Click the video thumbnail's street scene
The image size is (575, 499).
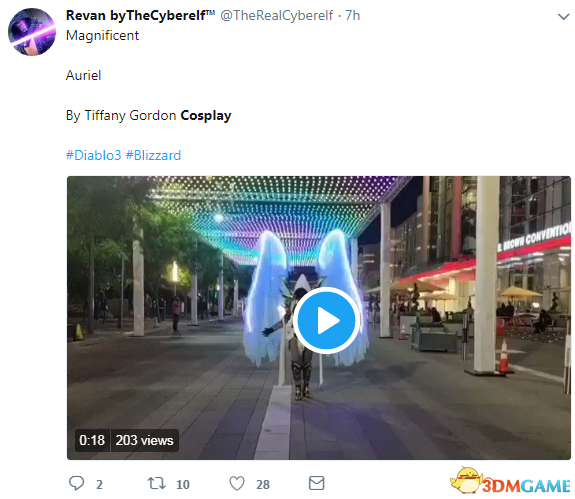(319, 318)
